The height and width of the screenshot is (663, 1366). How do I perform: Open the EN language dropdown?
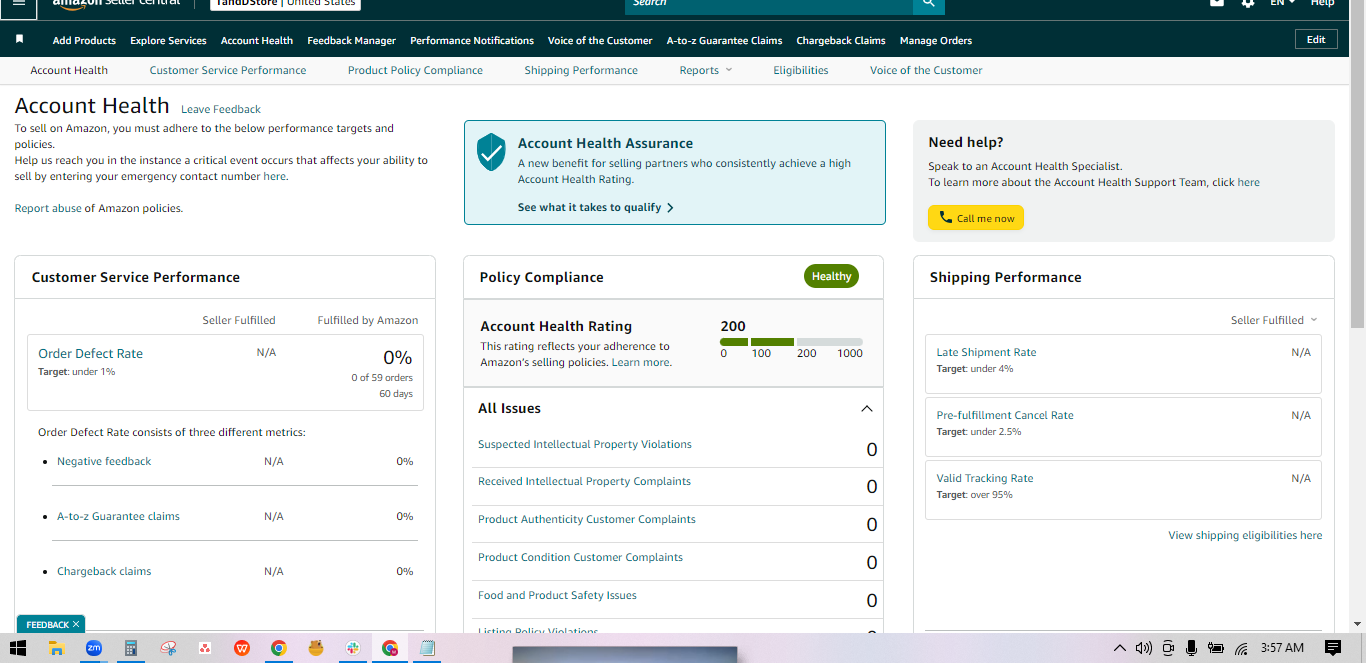click(1282, 3)
